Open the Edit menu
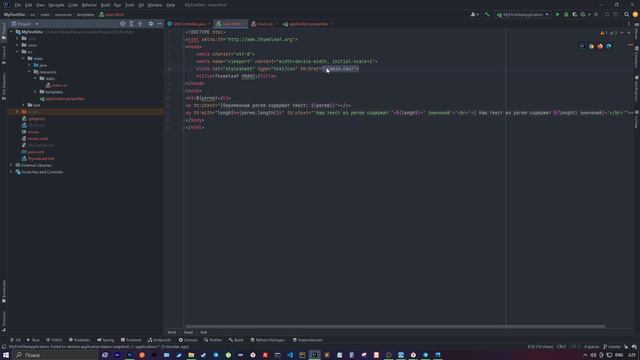Image resolution: width=640 pixels, height=360 pixels. (x=28, y=5)
